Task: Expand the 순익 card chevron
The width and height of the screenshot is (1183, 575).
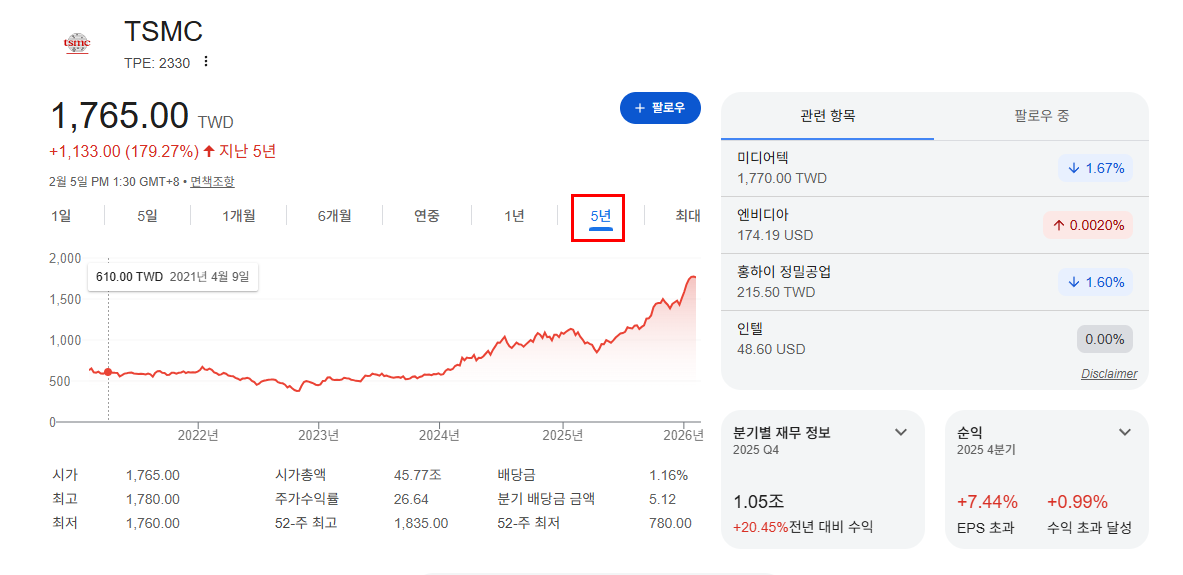Action: (x=1125, y=432)
